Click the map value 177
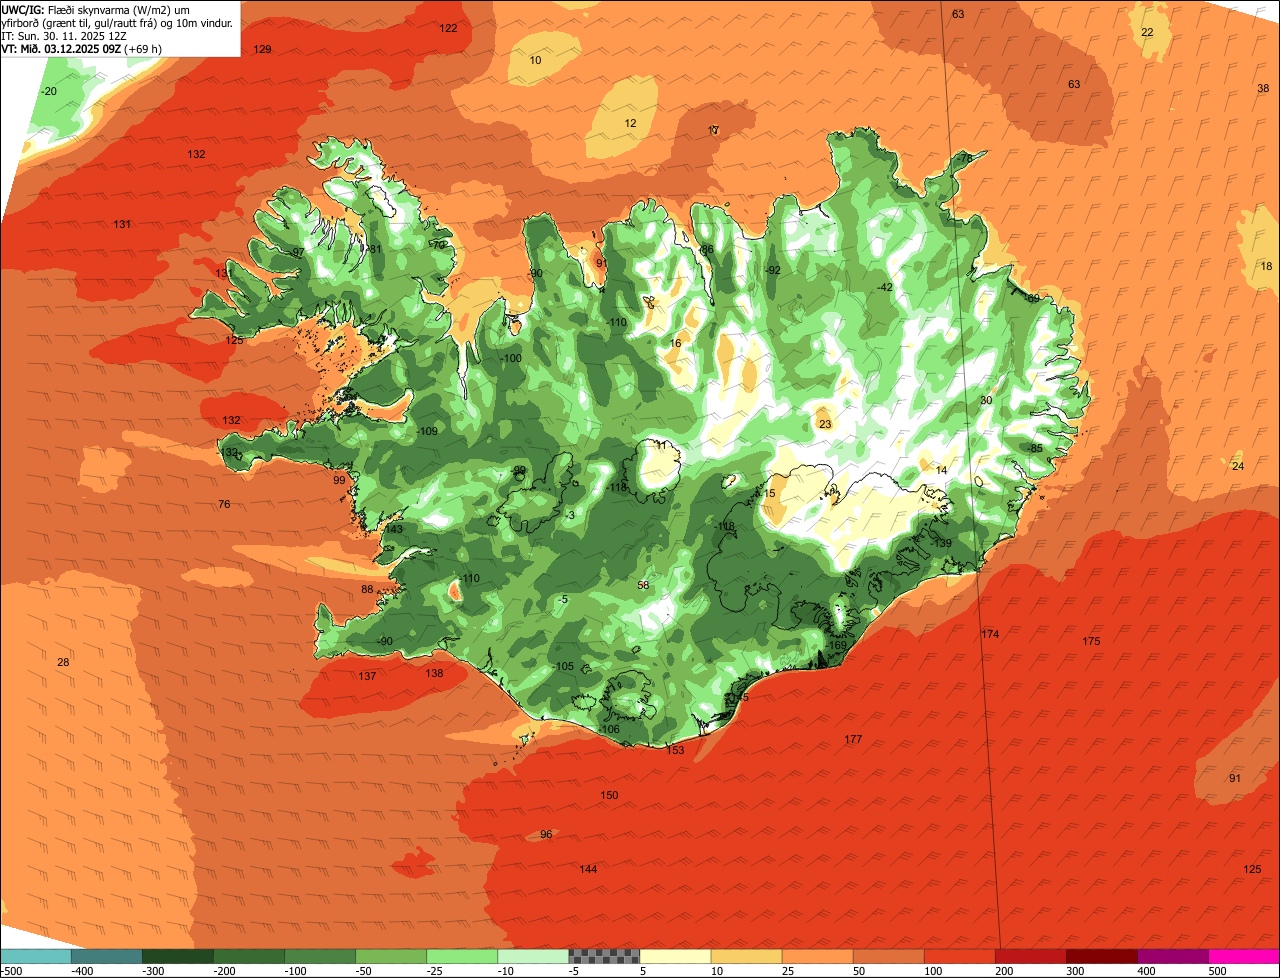The width and height of the screenshot is (1280, 978). point(853,739)
